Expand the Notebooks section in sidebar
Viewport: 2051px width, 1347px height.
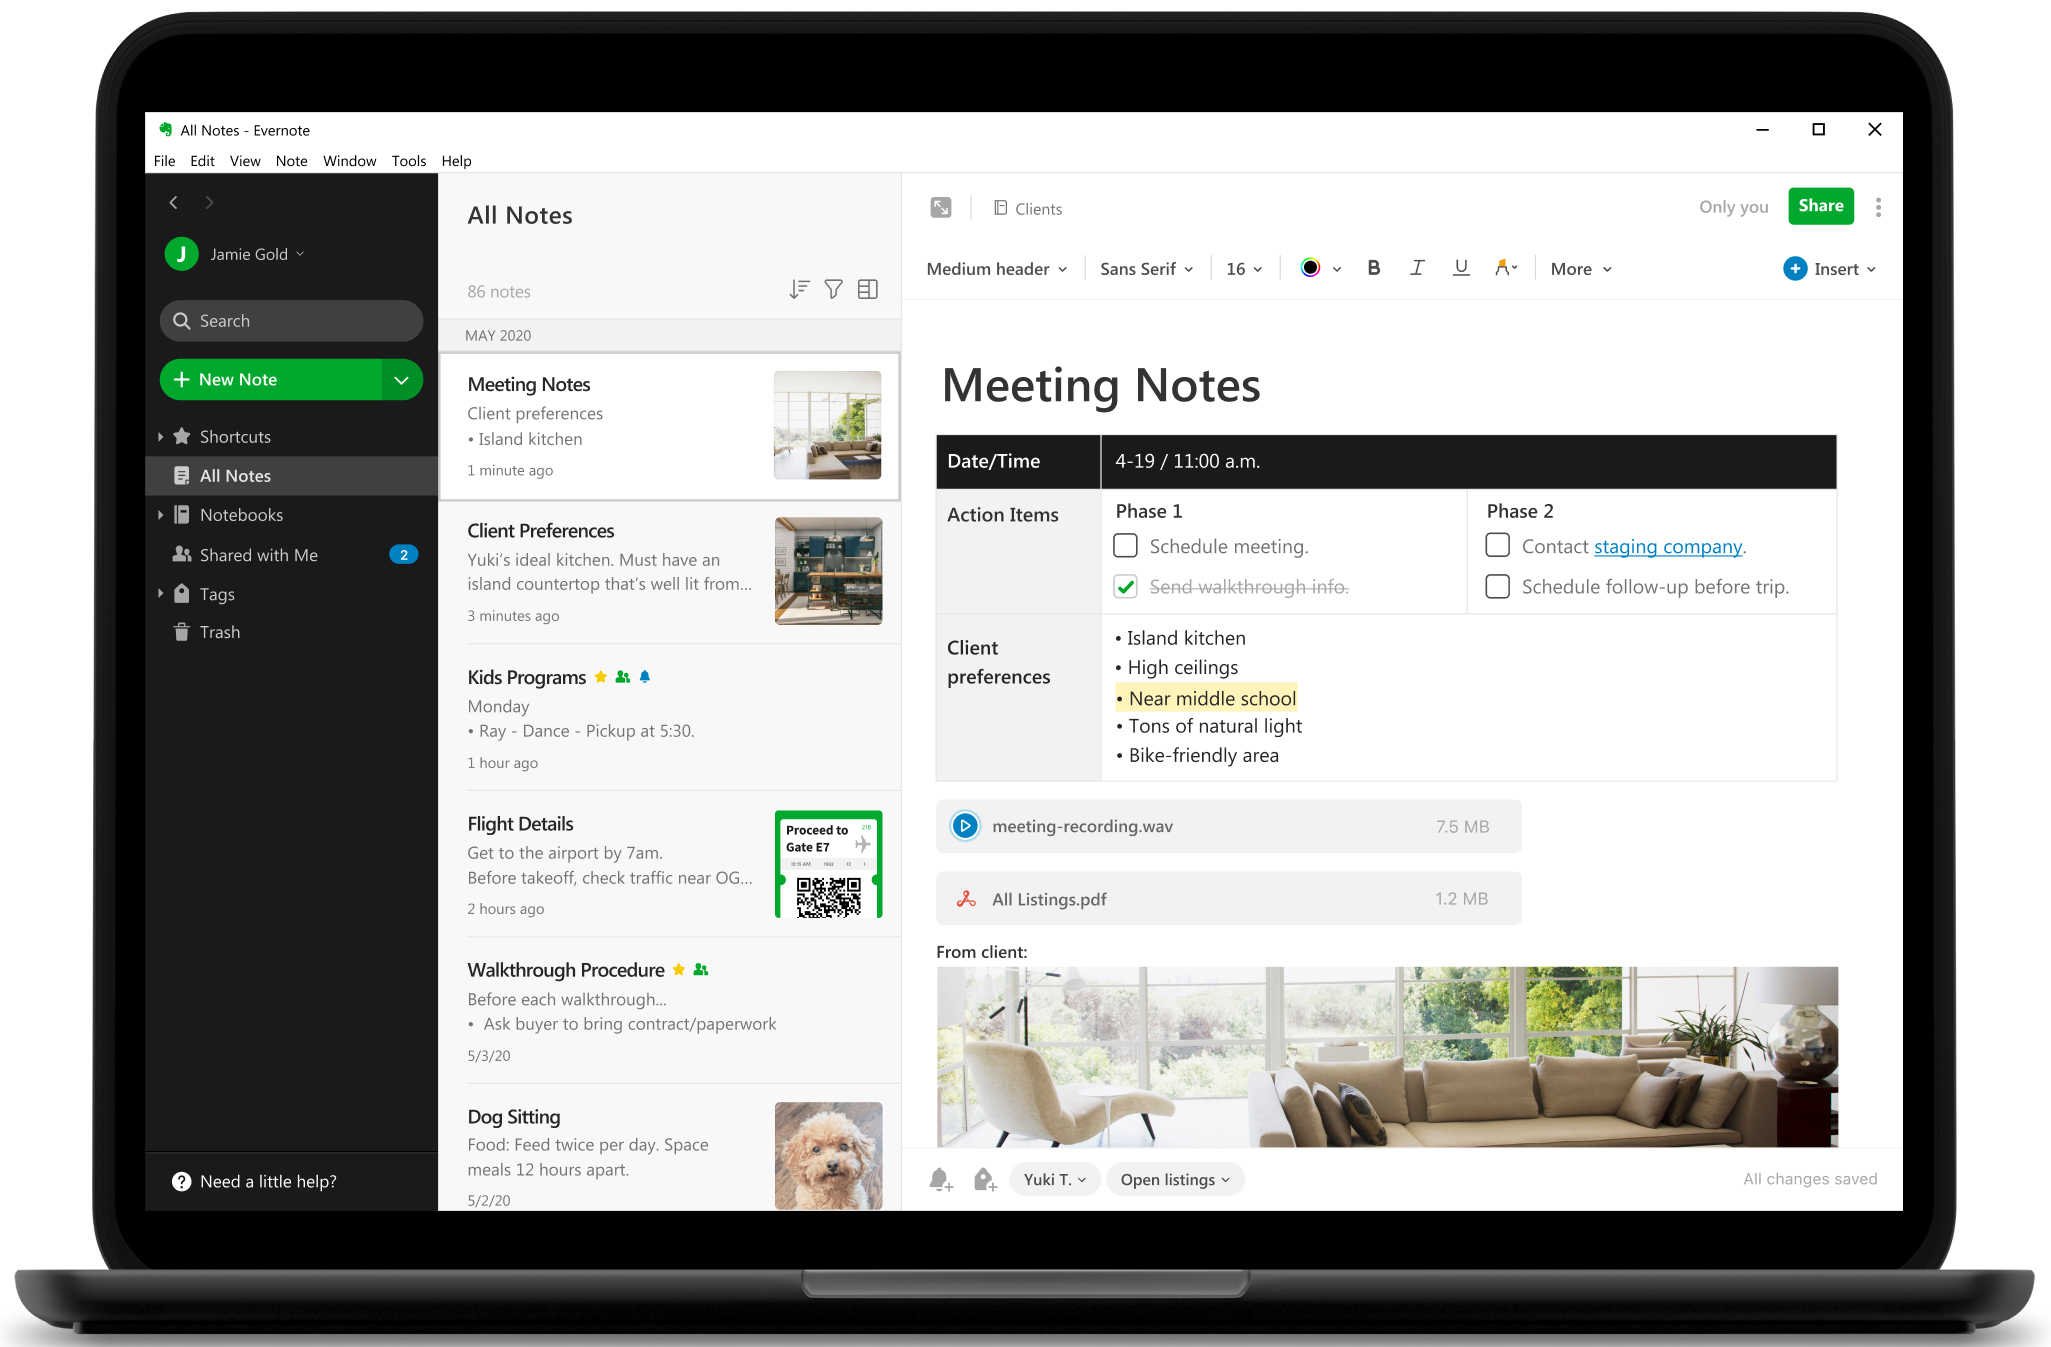161,514
